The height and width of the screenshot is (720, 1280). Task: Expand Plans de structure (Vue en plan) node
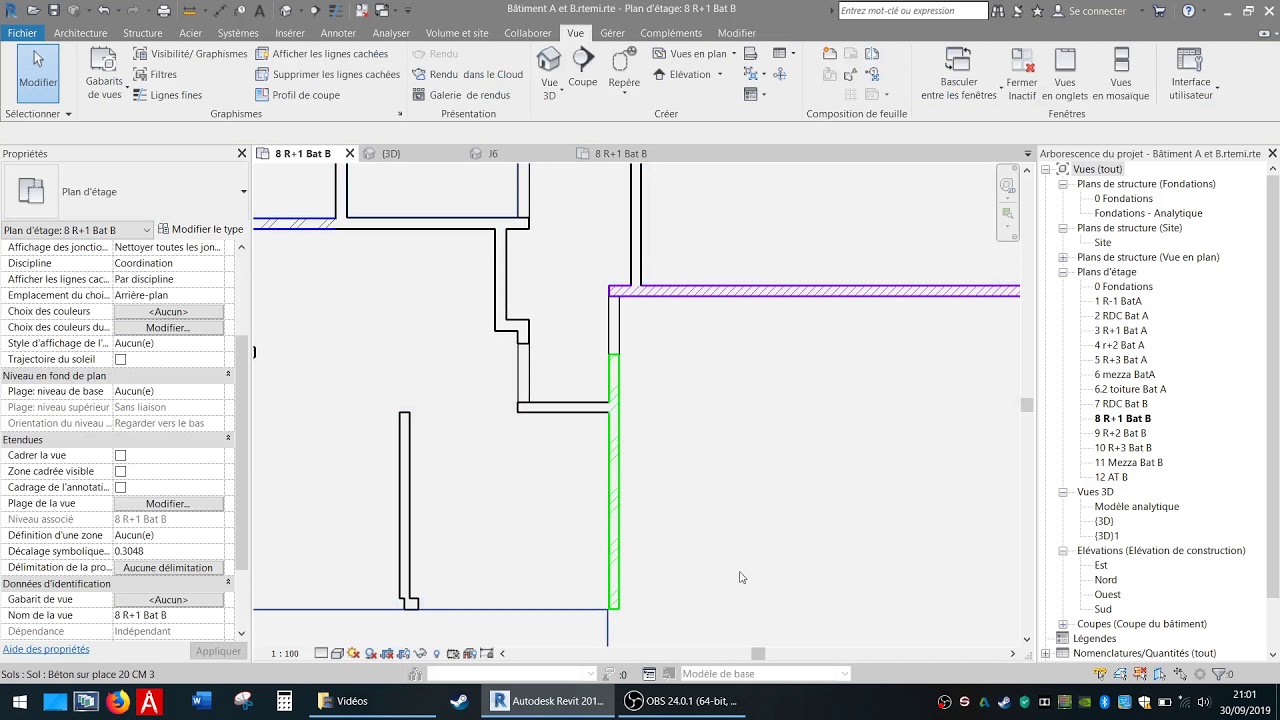click(x=1063, y=257)
